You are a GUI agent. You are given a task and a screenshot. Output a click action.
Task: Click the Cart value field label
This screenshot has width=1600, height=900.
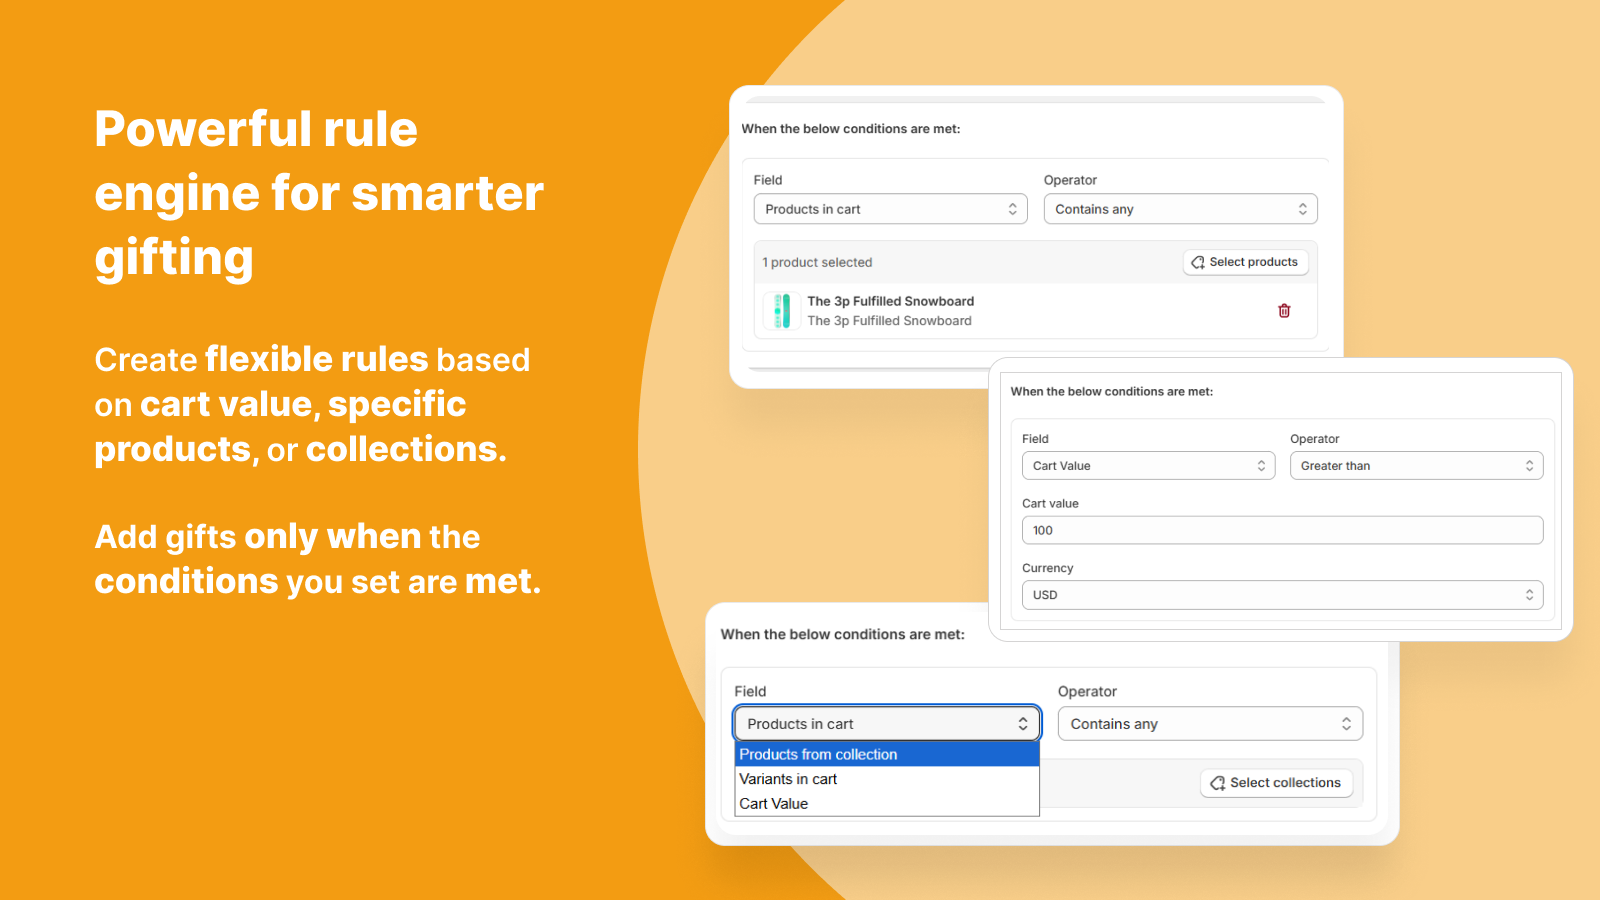coord(1050,504)
